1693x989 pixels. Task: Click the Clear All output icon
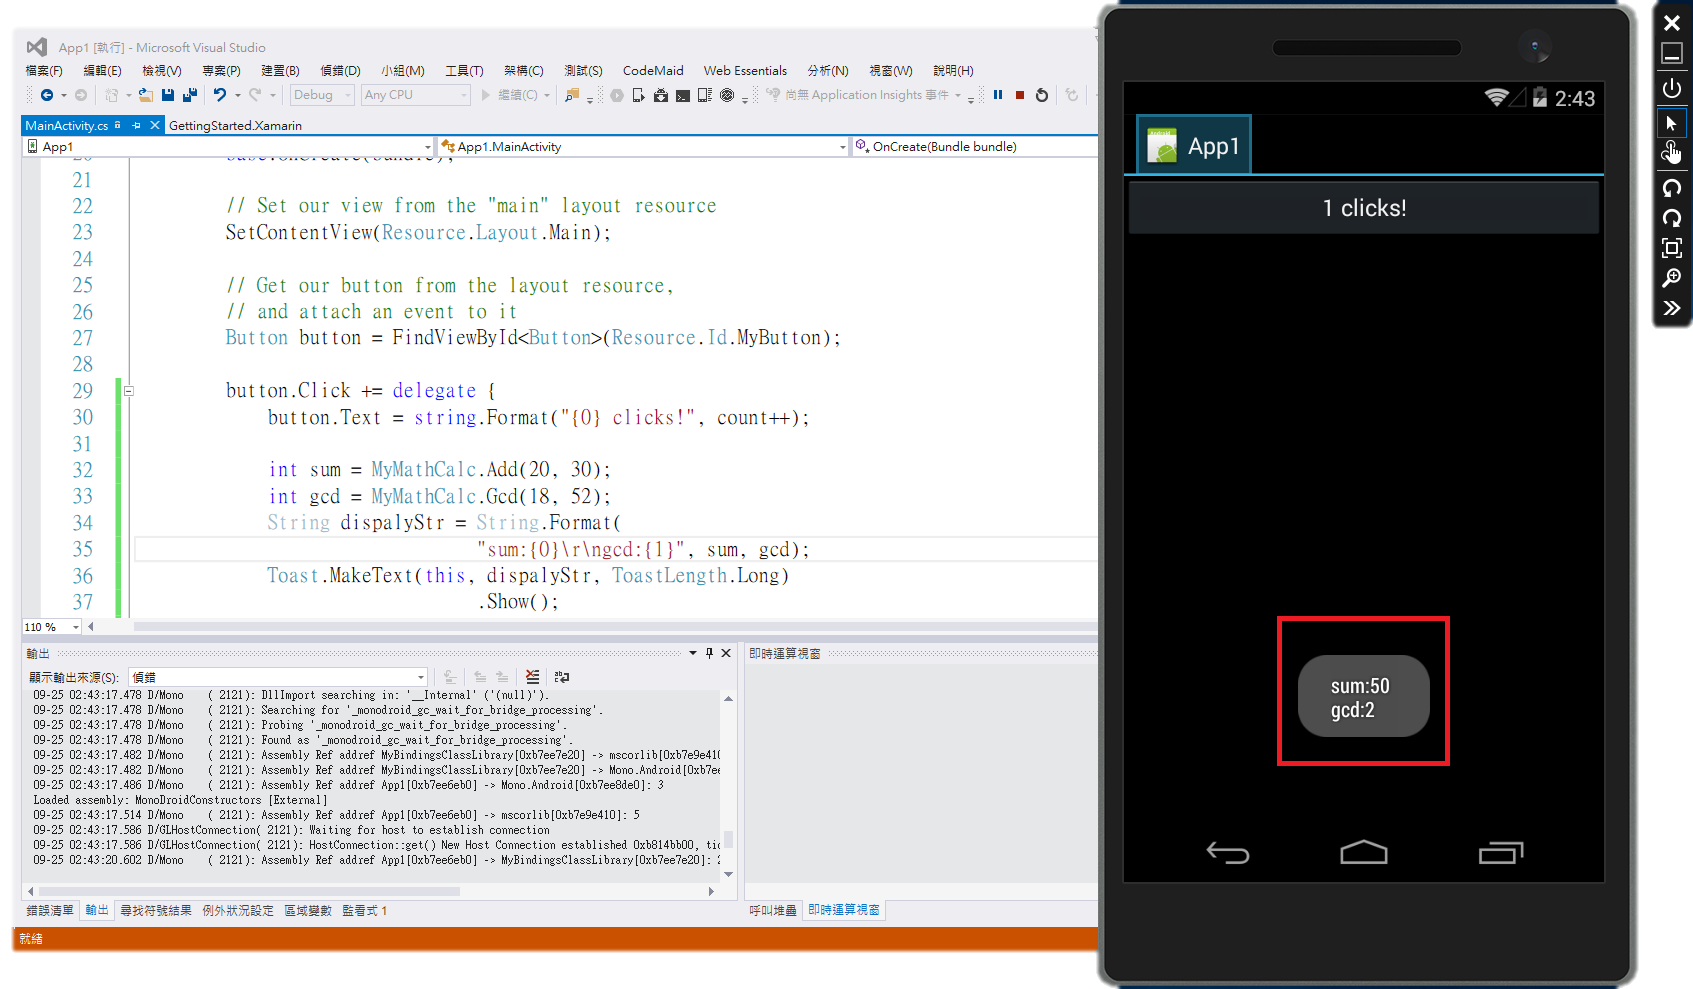click(x=532, y=677)
